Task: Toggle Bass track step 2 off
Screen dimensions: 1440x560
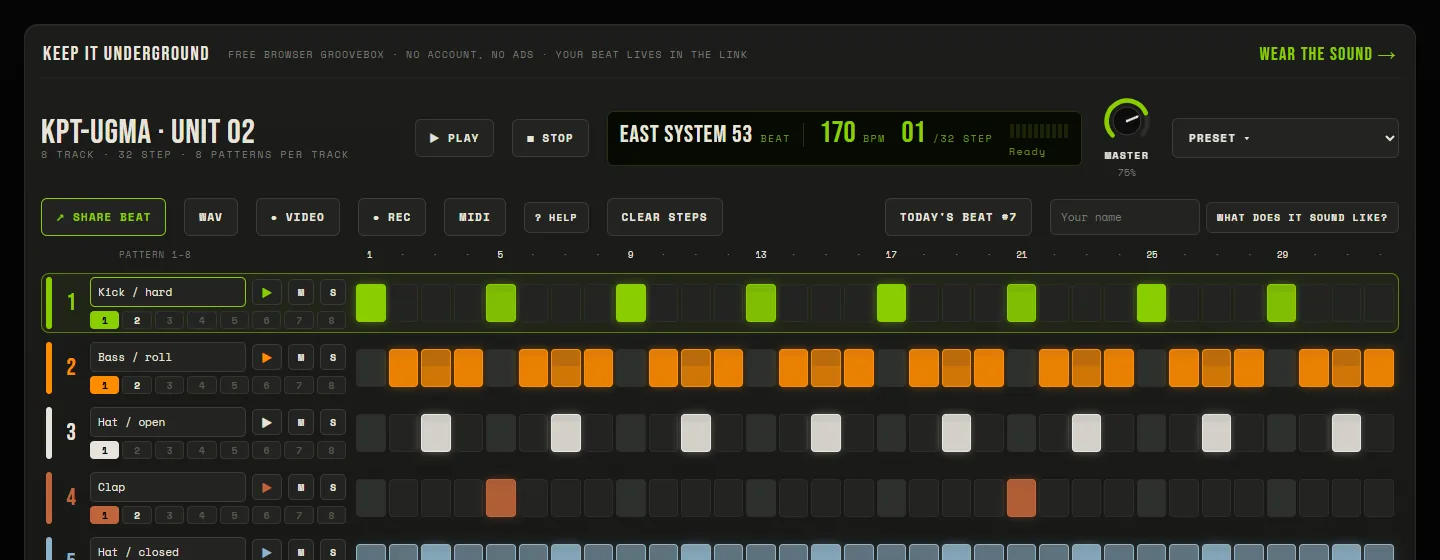Action: pos(404,368)
